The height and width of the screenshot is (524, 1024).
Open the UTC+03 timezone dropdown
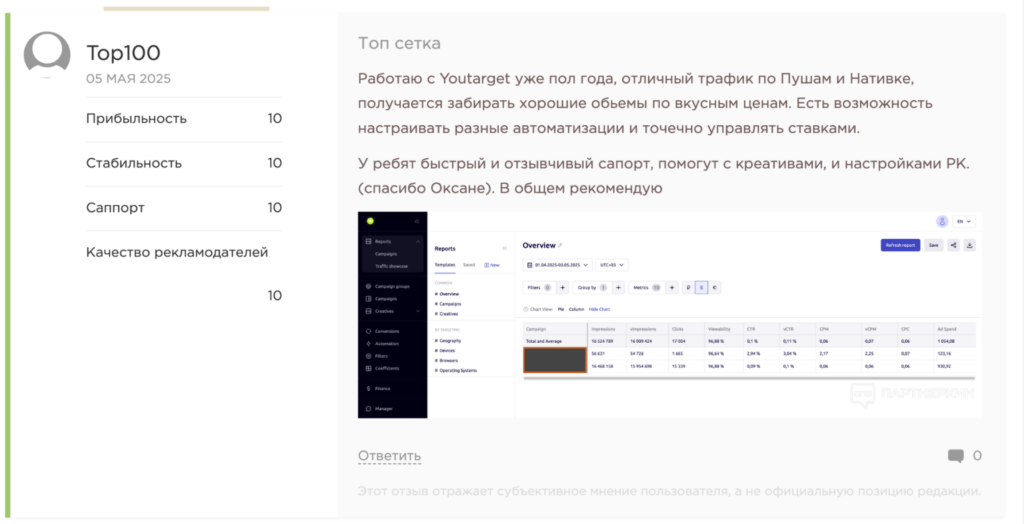click(612, 265)
